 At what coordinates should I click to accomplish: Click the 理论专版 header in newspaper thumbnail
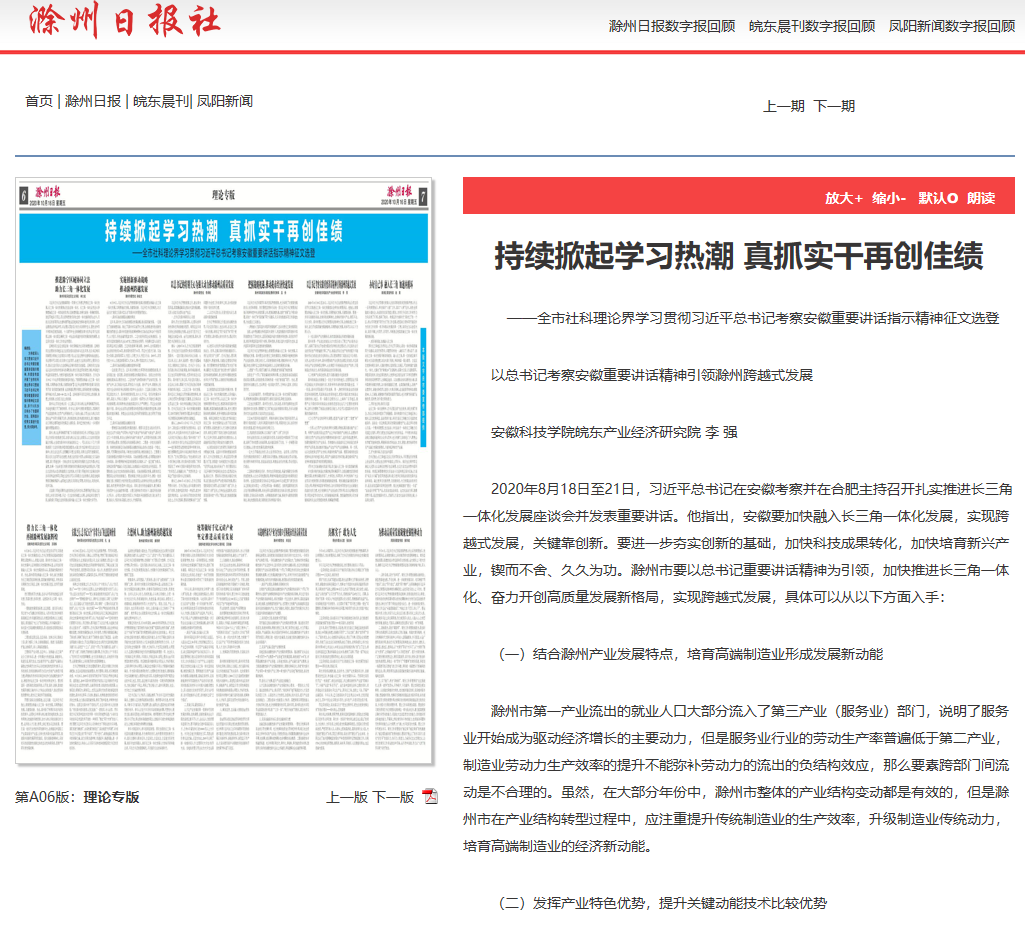point(224,195)
